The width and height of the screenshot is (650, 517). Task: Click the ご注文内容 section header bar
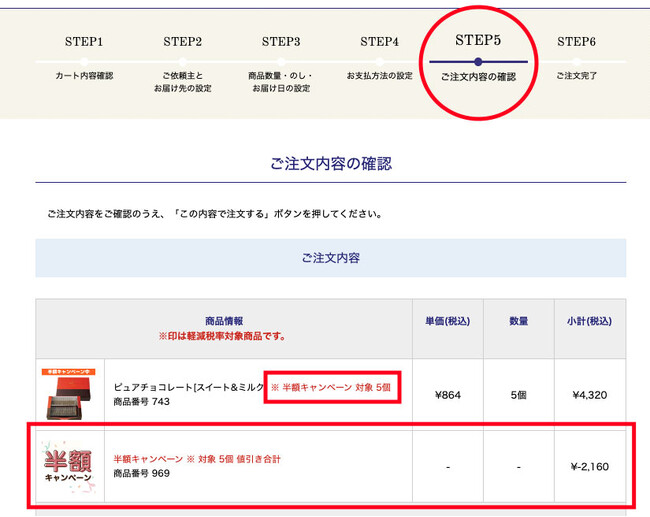pos(330,258)
